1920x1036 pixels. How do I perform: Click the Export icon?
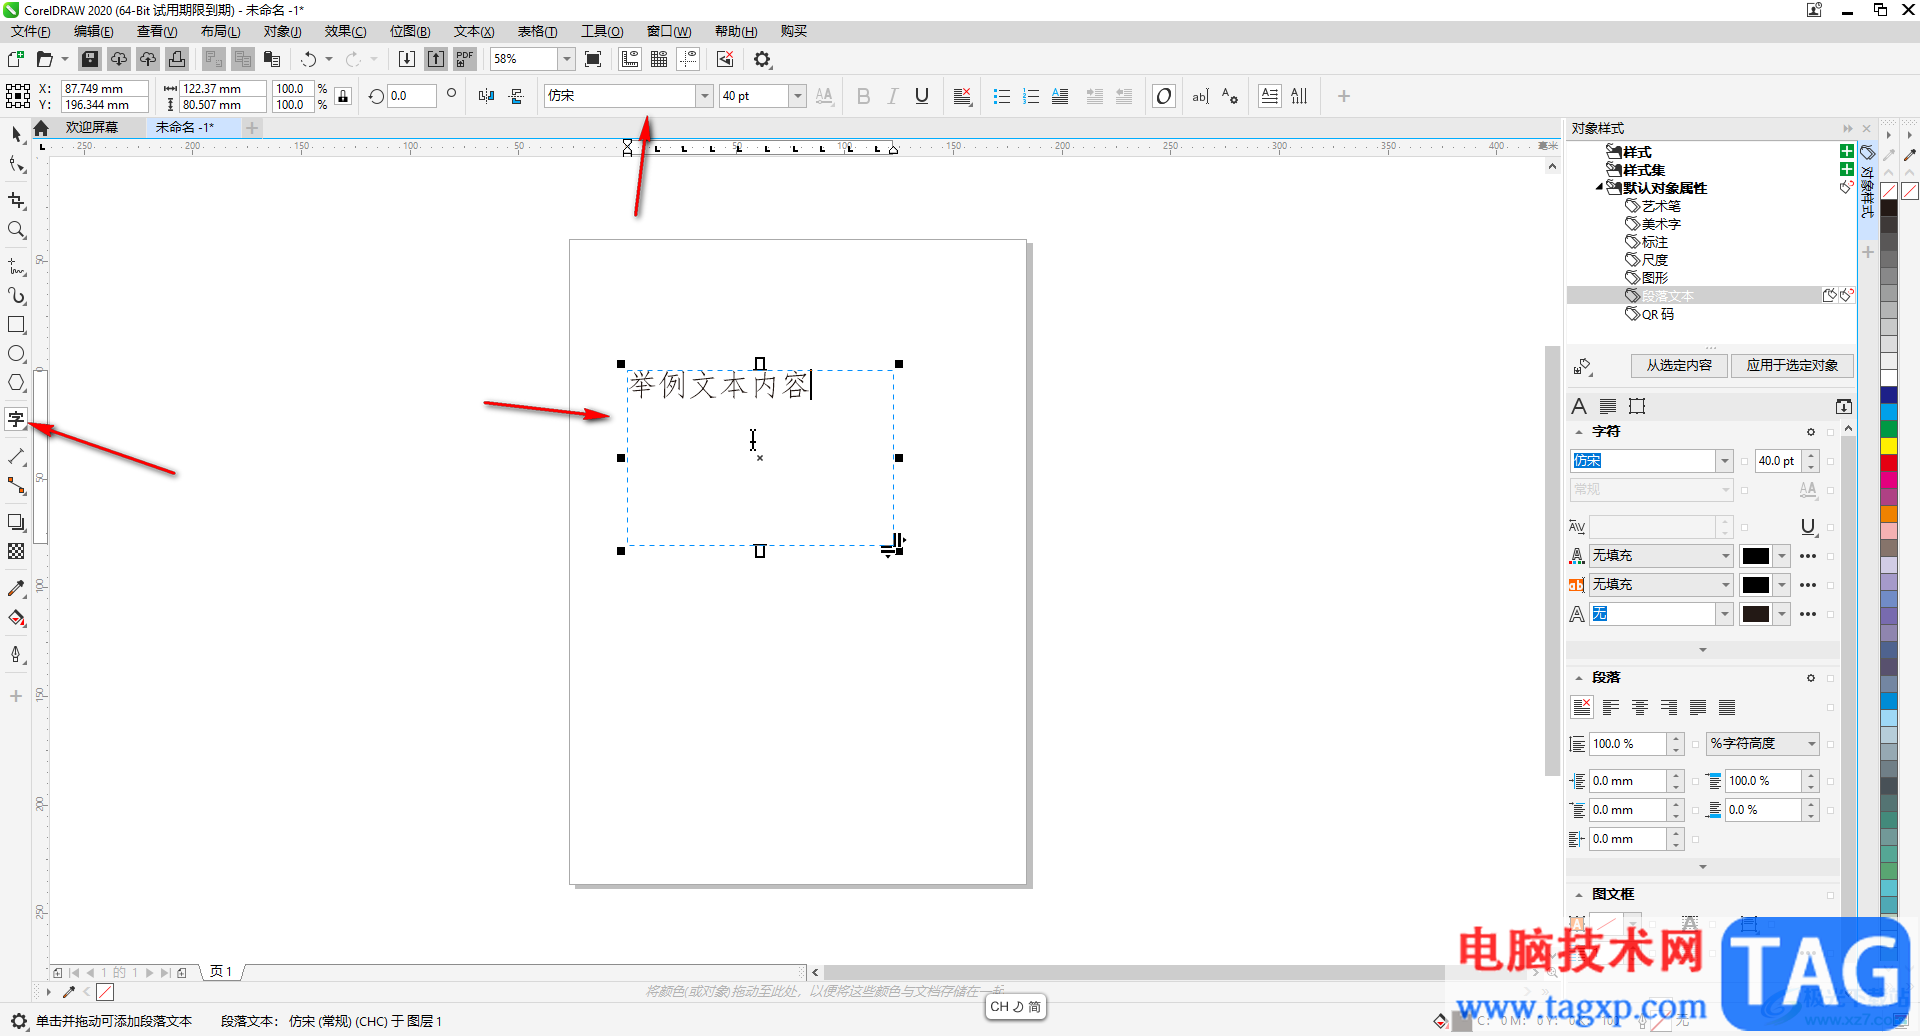[x=436, y=59]
